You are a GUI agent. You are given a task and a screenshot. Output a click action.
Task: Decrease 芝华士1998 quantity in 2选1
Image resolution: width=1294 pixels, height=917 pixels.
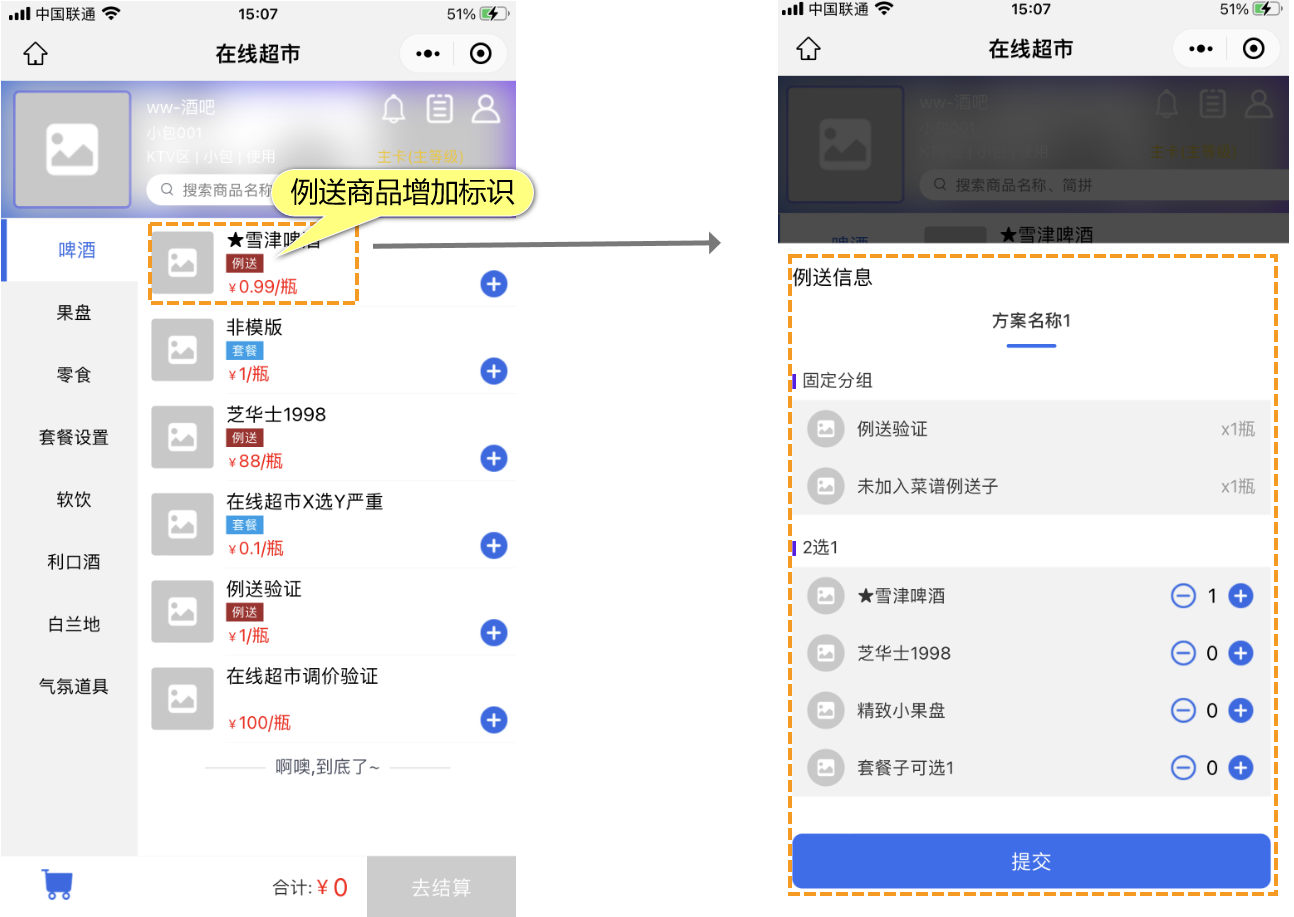coord(1183,653)
